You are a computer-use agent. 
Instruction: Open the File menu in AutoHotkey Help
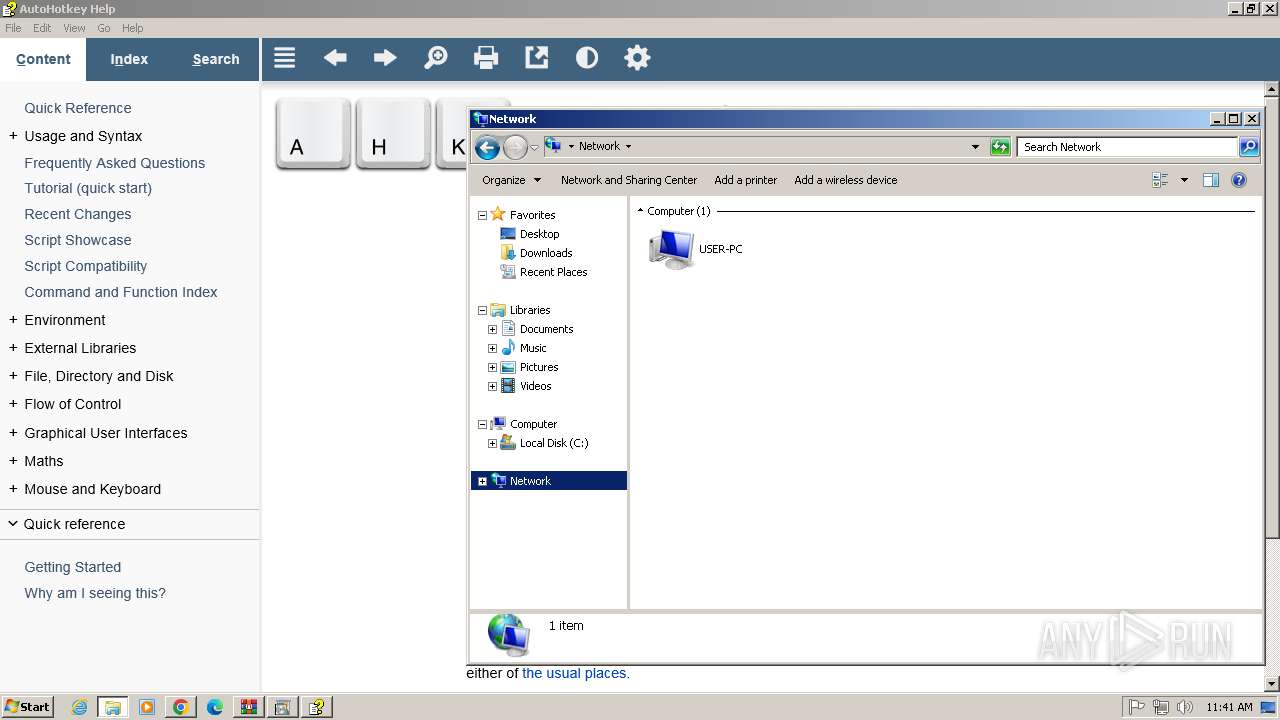pos(13,28)
